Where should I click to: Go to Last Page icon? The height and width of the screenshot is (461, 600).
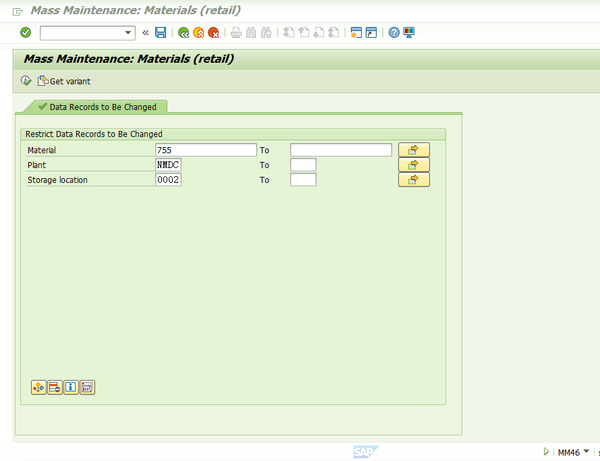[x=334, y=33]
